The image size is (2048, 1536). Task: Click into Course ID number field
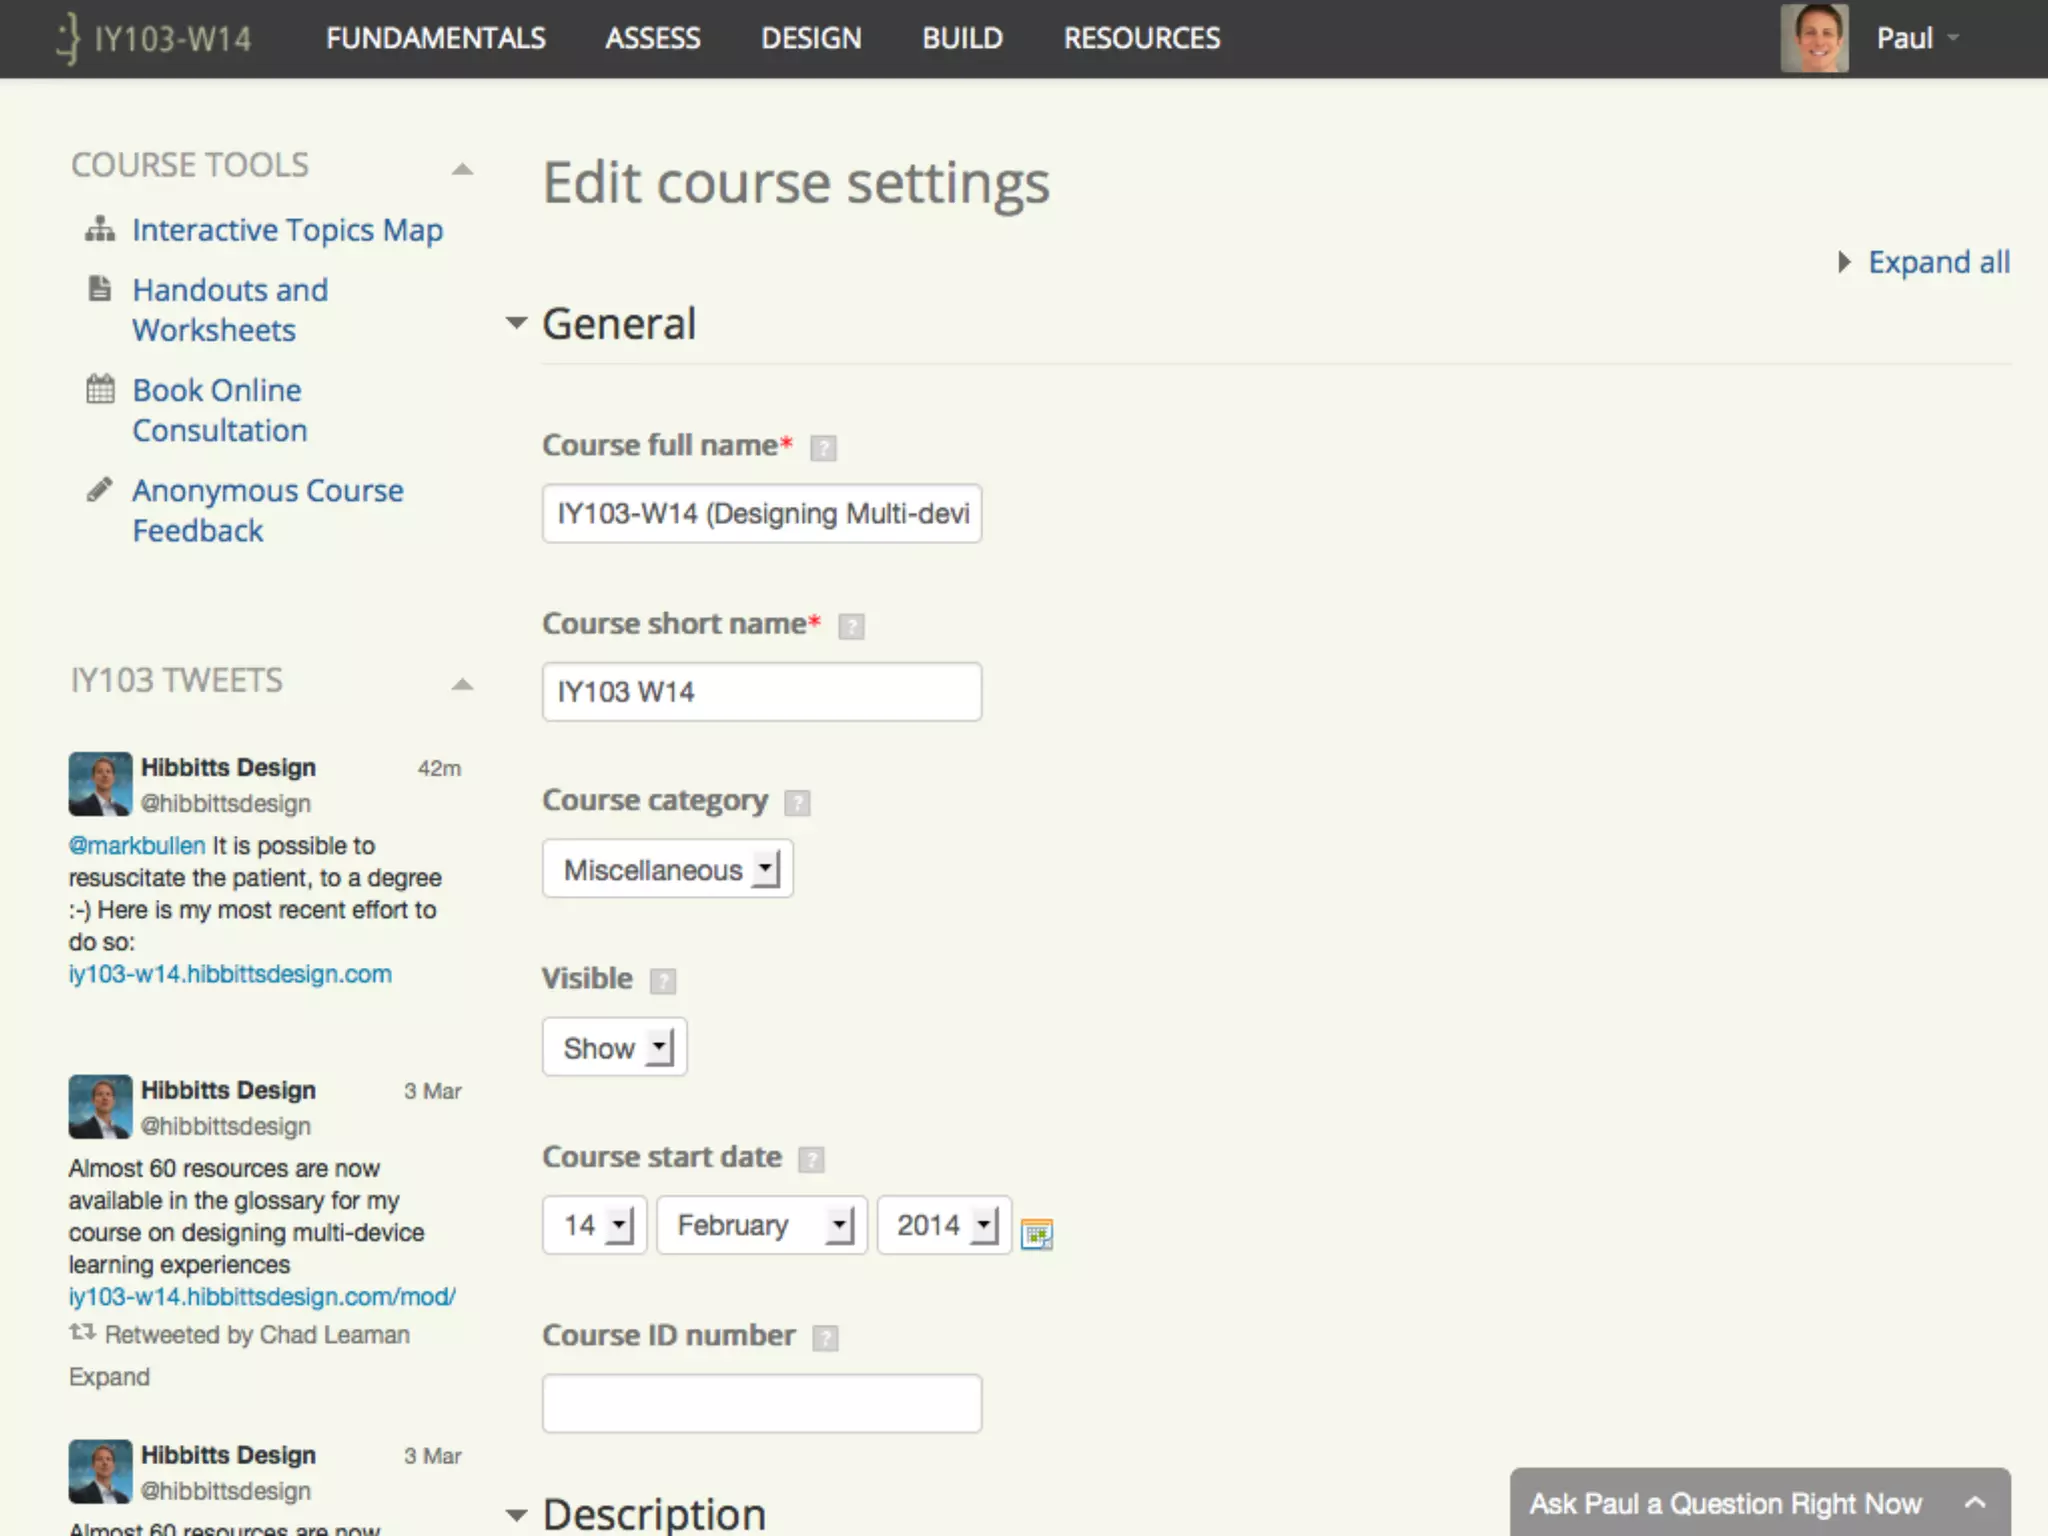(x=761, y=1403)
